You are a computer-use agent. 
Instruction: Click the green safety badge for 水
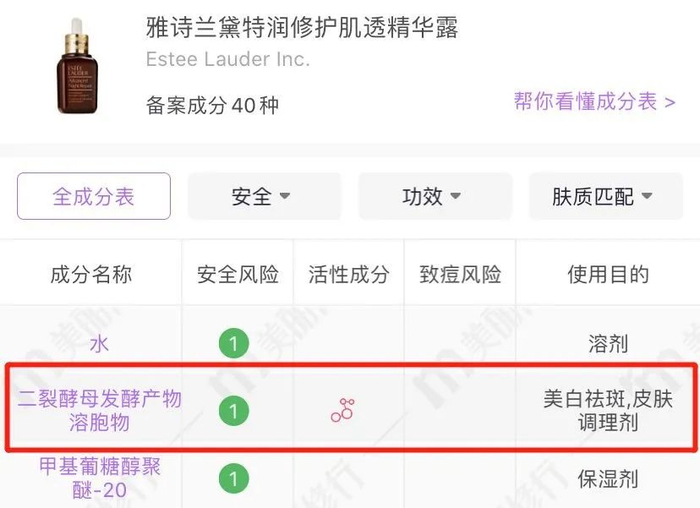click(x=233, y=345)
